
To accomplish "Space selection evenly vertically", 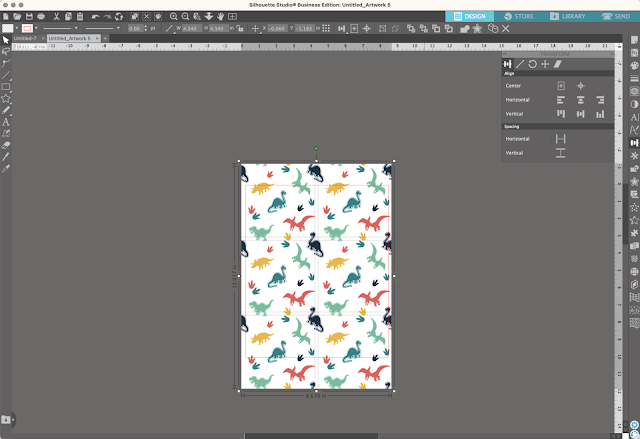I will (560, 153).
